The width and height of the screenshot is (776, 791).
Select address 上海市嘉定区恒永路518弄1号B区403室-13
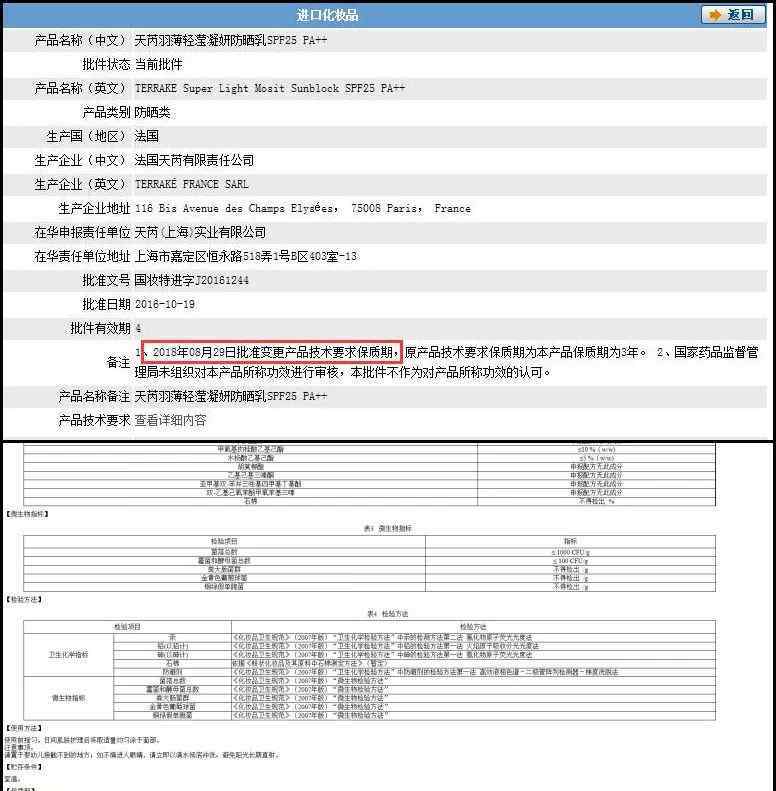coord(246,256)
